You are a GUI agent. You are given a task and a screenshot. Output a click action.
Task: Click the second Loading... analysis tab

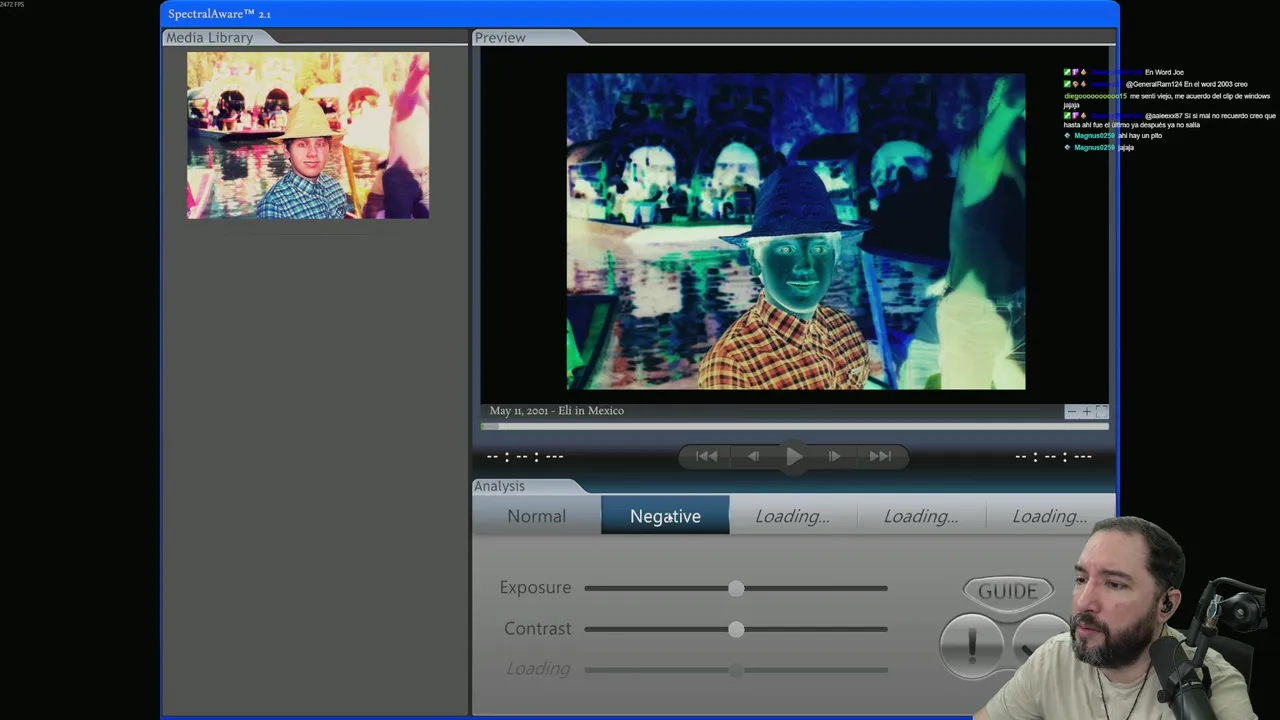pos(921,516)
